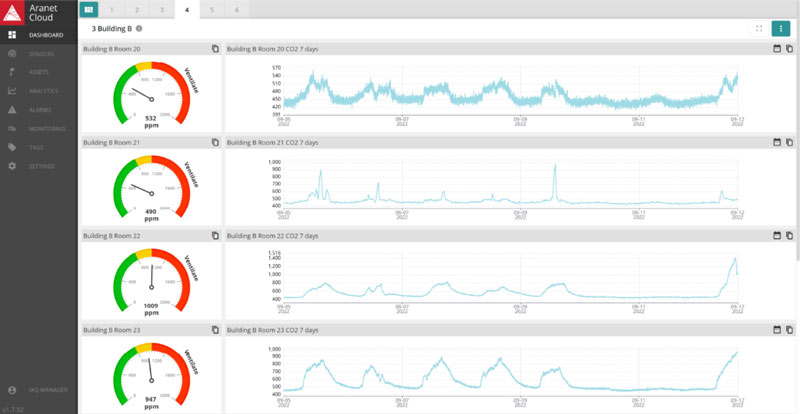The image size is (800, 414).
Task: Click the Room 20 gauge showing 532 ppm
Action: coord(152,93)
